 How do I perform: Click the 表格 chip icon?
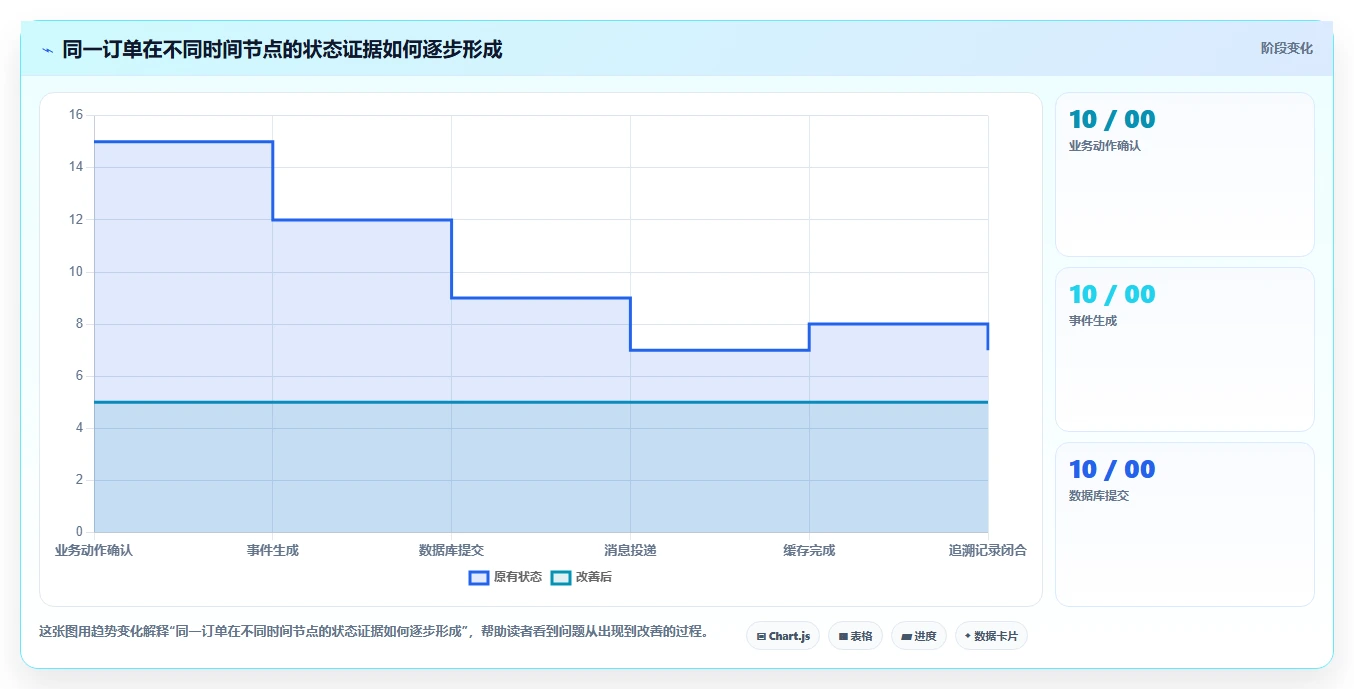pos(843,636)
